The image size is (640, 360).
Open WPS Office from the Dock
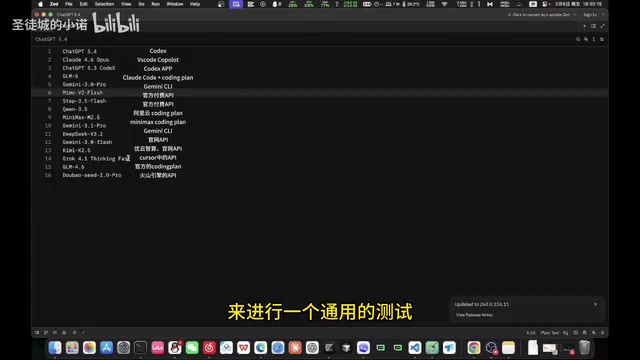[243, 348]
